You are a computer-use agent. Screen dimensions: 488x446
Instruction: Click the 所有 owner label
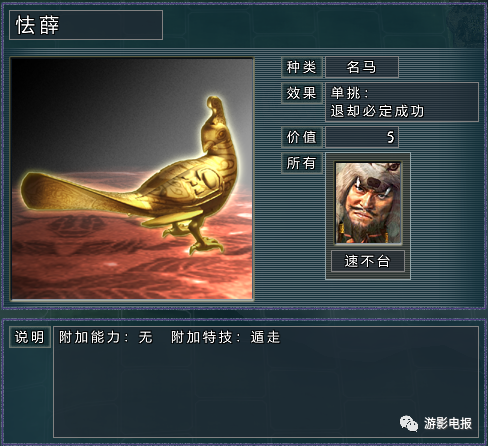302,163
